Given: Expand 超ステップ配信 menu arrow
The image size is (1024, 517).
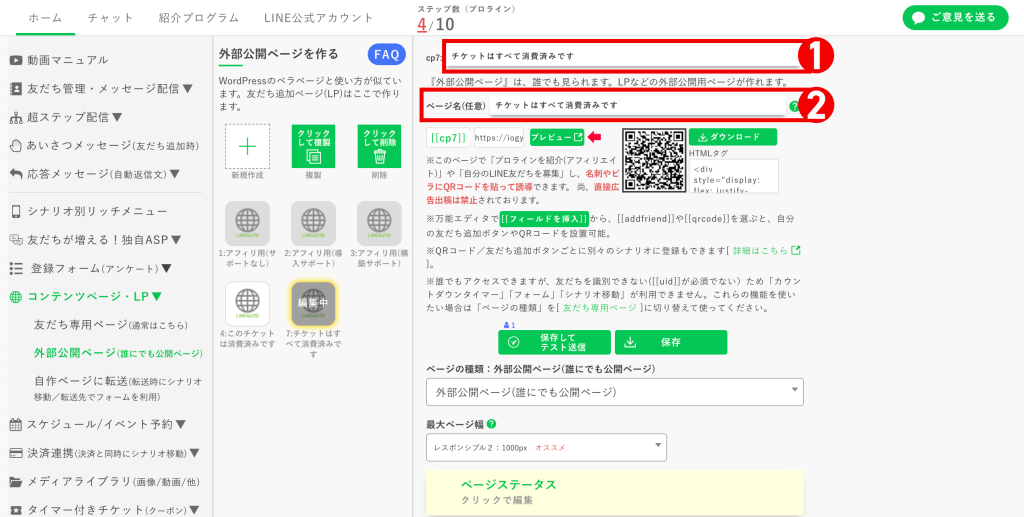Looking at the screenshot, I should pyautogui.click(x=118, y=118).
